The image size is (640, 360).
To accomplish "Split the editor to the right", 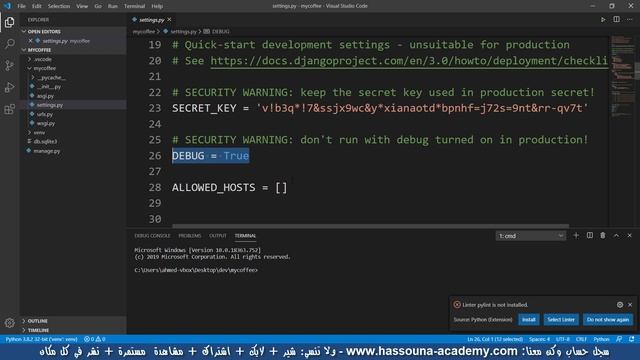I will [x=616, y=20].
